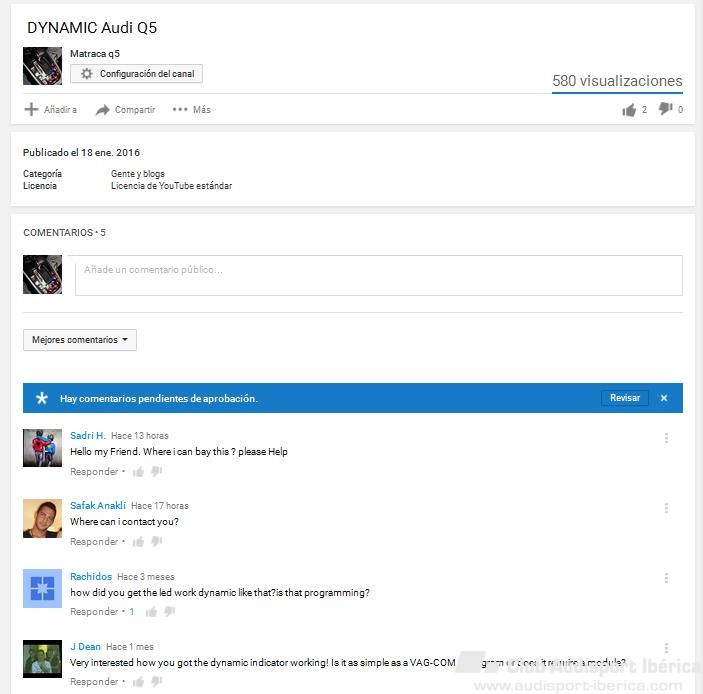Like the video with thumbs-up icon
The height and width of the screenshot is (694, 703).
click(629, 110)
